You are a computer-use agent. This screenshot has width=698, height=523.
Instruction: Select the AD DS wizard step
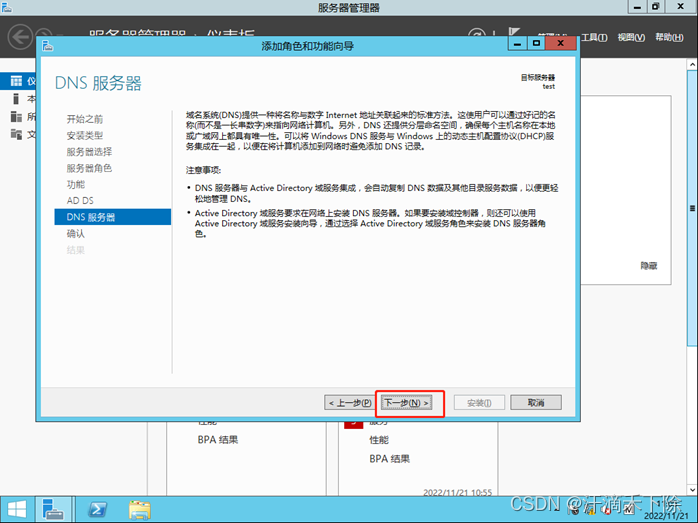pyautogui.click(x=80, y=201)
